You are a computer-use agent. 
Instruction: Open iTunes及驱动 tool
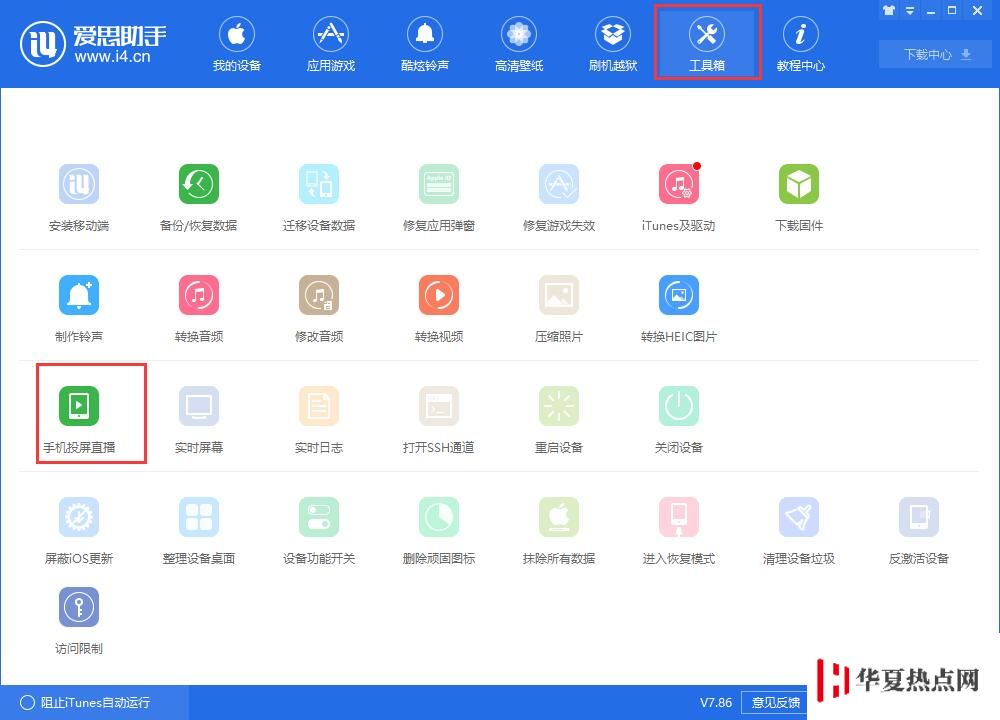(x=679, y=198)
